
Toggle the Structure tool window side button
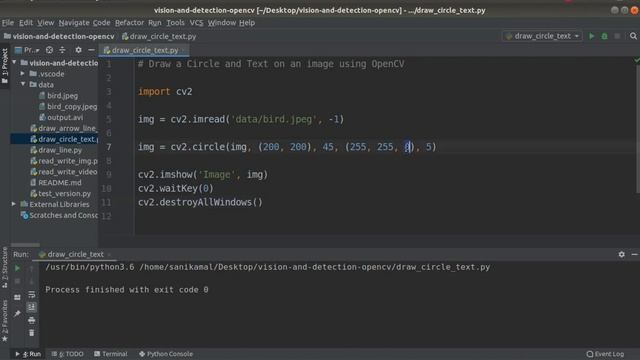click(4, 268)
